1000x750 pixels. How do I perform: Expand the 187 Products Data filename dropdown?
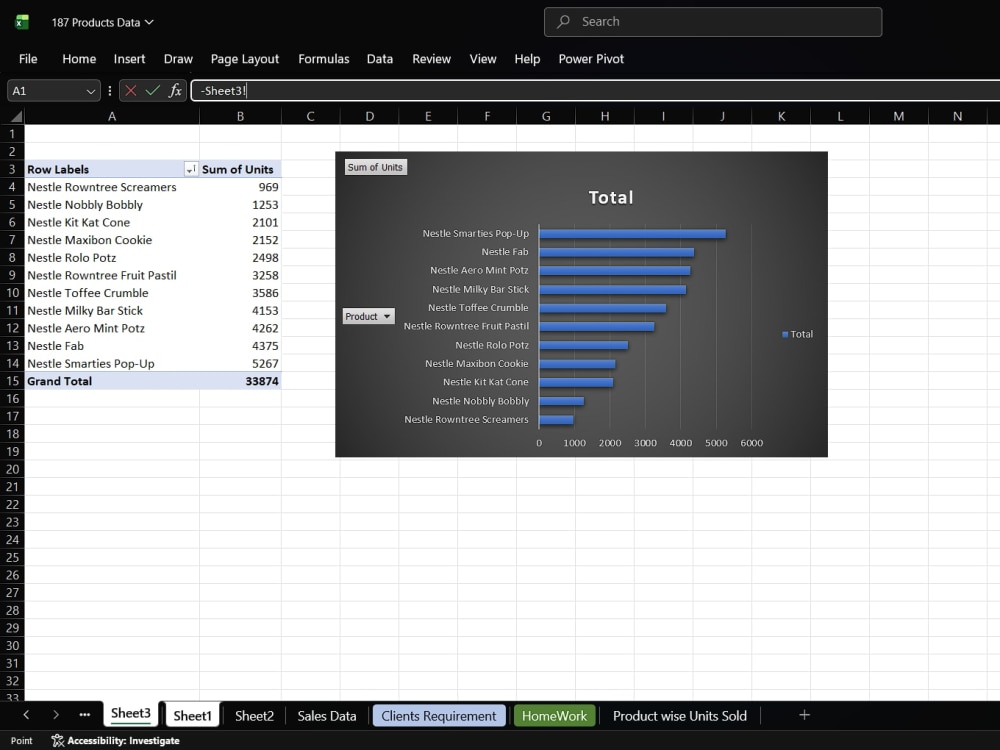coord(149,22)
